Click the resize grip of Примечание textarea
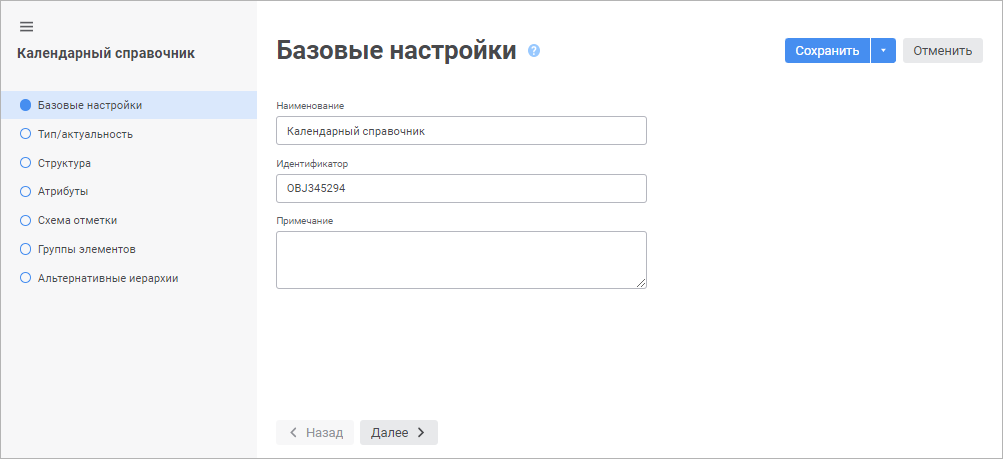 [641, 283]
